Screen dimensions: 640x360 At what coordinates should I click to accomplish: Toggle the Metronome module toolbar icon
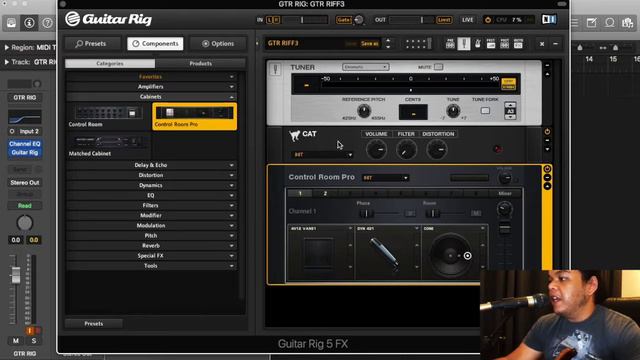click(x=478, y=44)
